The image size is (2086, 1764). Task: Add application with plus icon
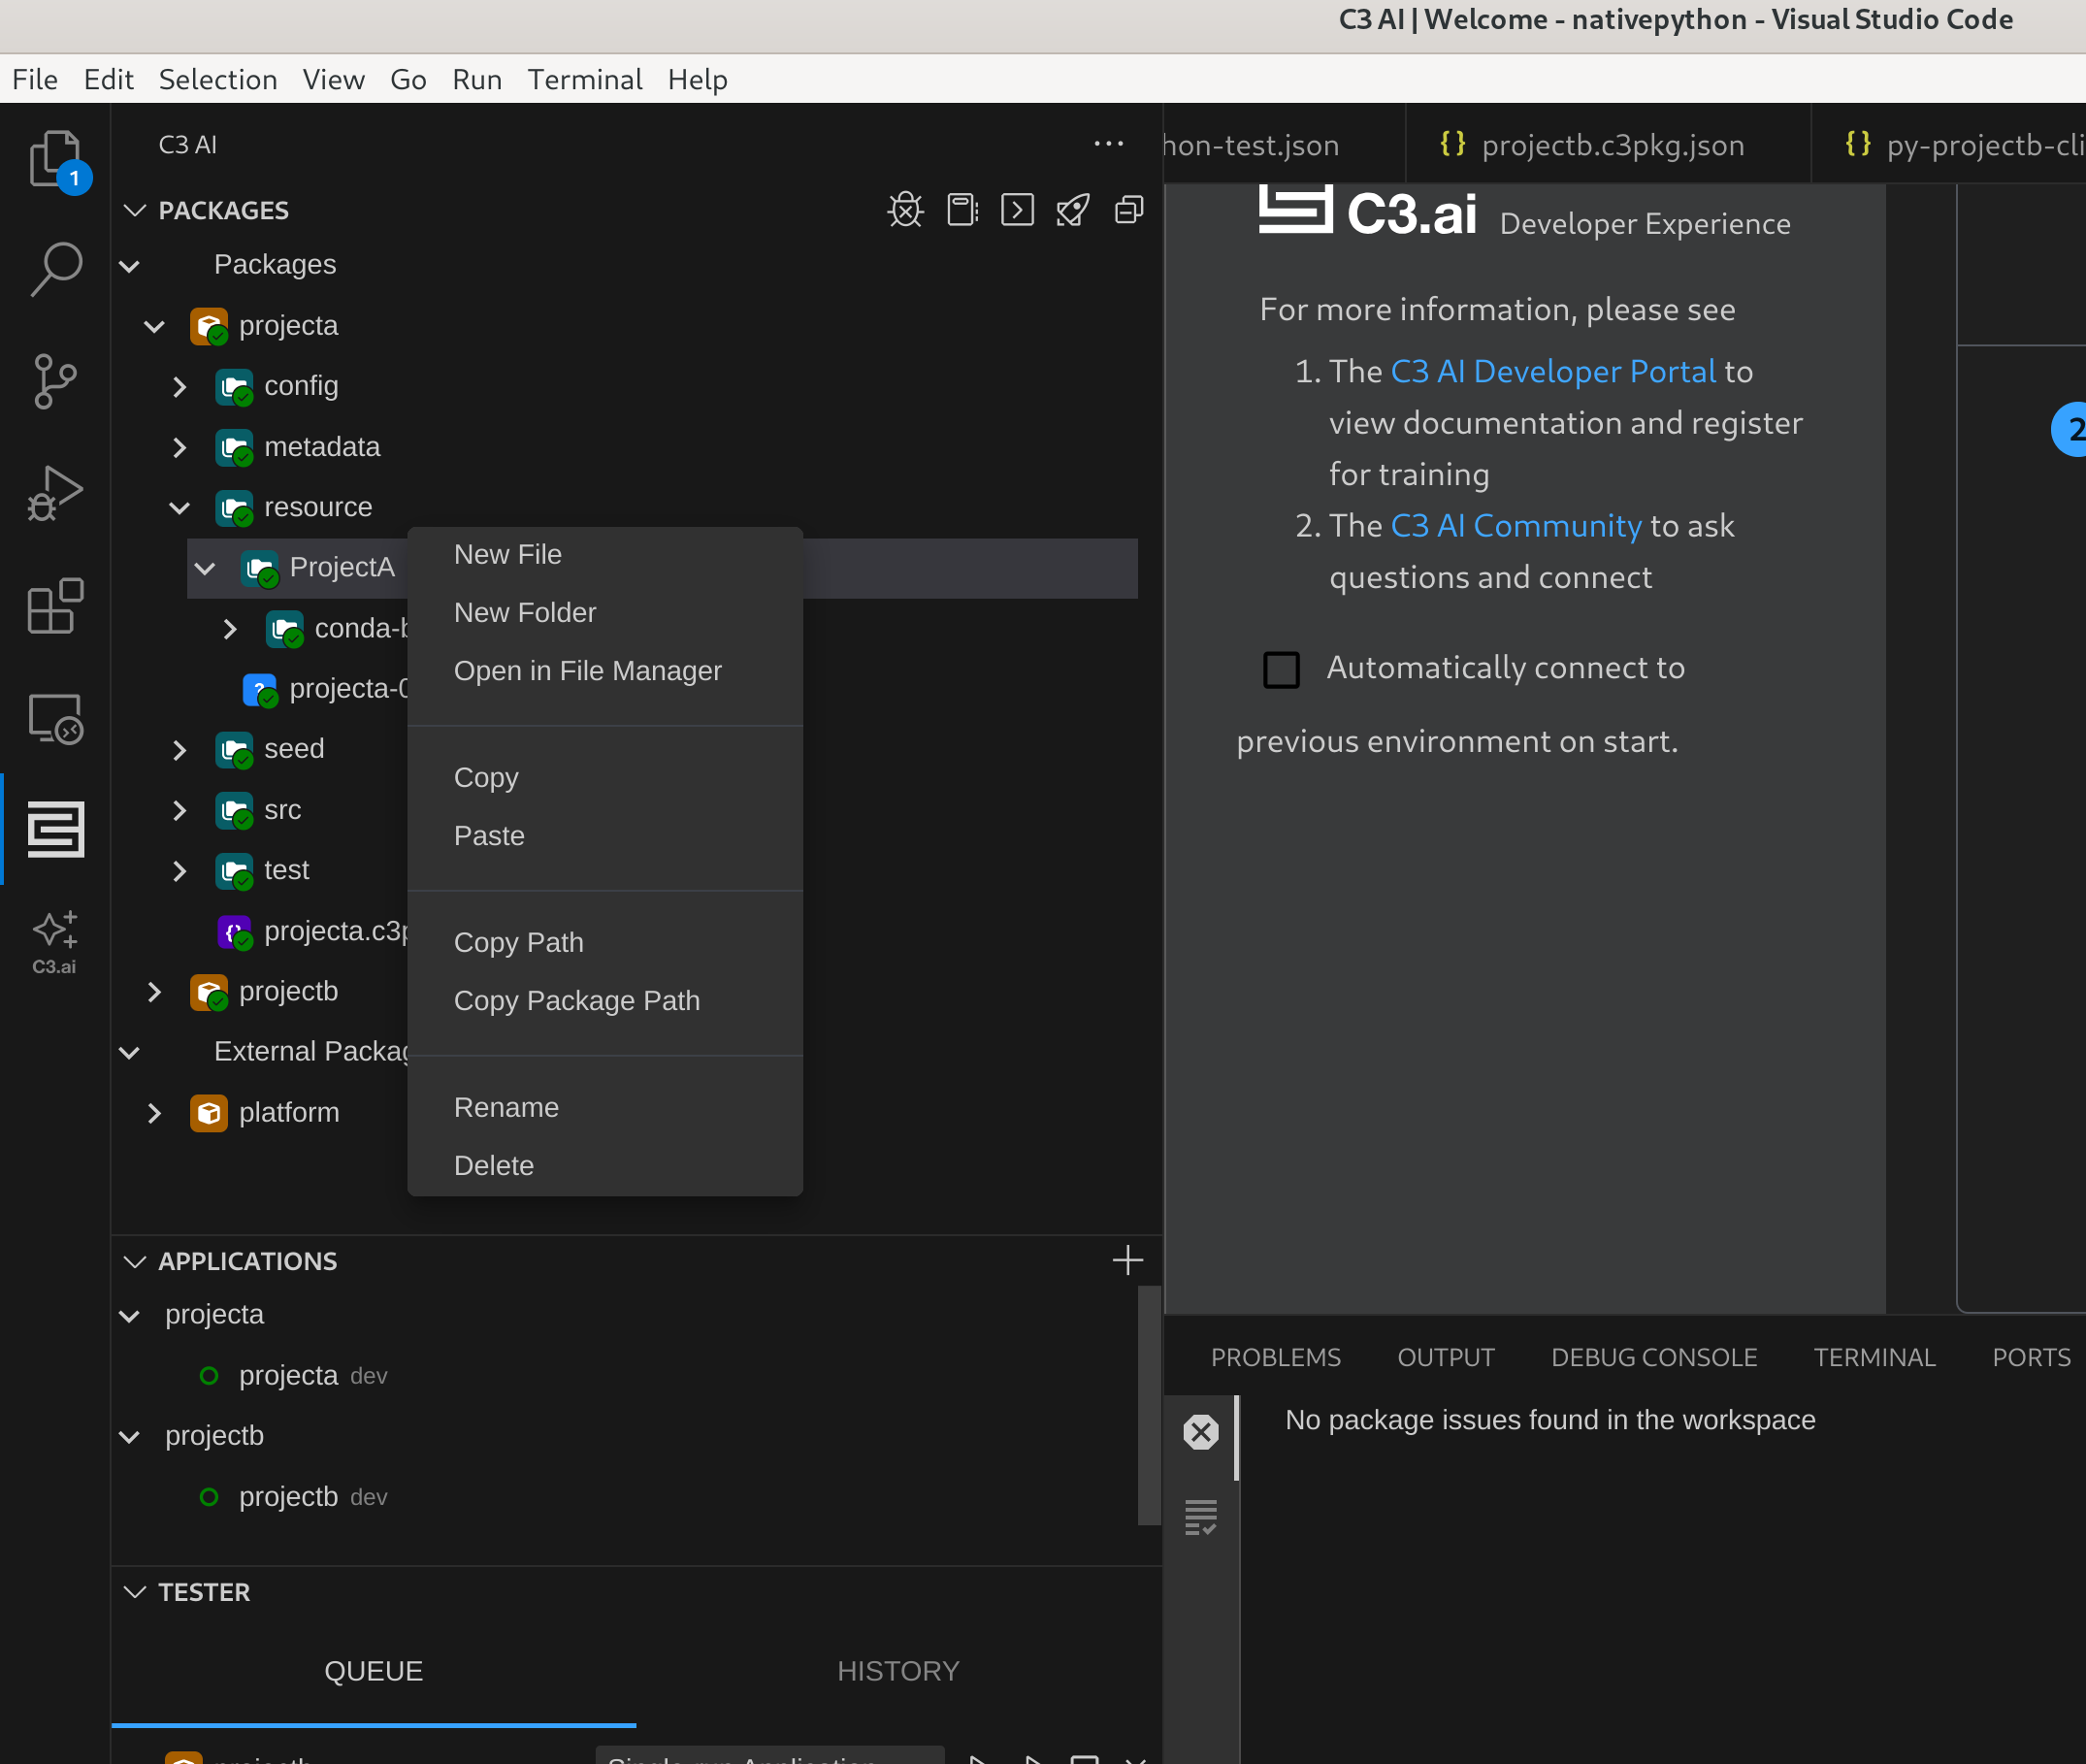[x=1127, y=1260]
